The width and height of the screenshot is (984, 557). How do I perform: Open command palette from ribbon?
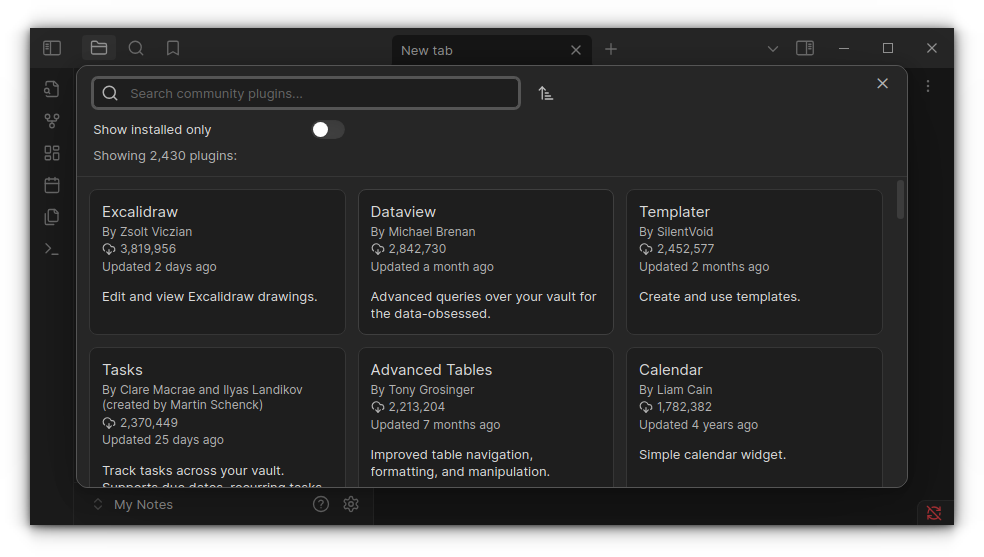point(52,249)
